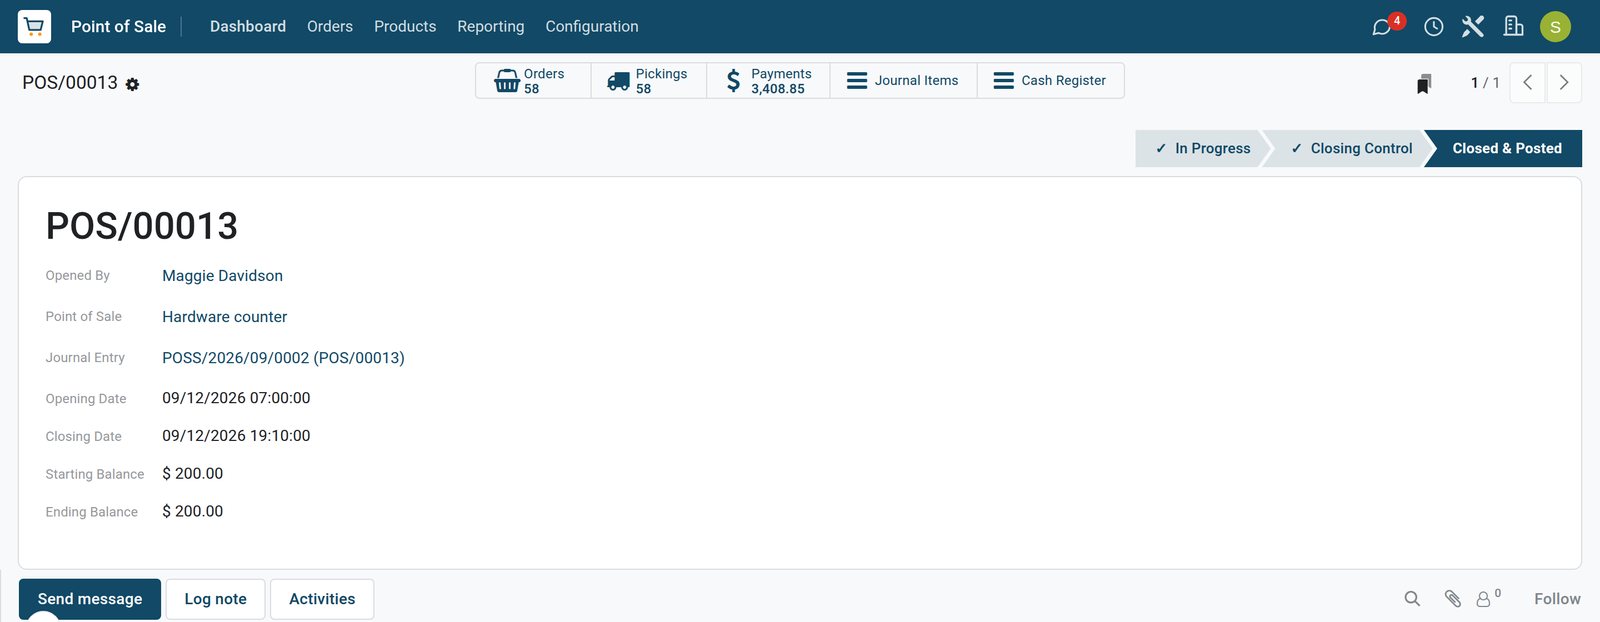The image size is (1600, 622).
Task: Click the closing date 09/12/2026 19:10:00
Action: (x=236, y=436)
